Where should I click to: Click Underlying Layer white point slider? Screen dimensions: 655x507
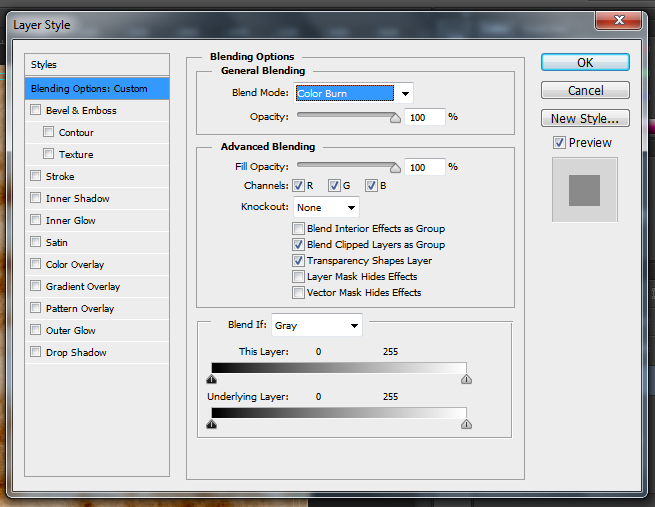pyautogui.click(x=466, y=424)
